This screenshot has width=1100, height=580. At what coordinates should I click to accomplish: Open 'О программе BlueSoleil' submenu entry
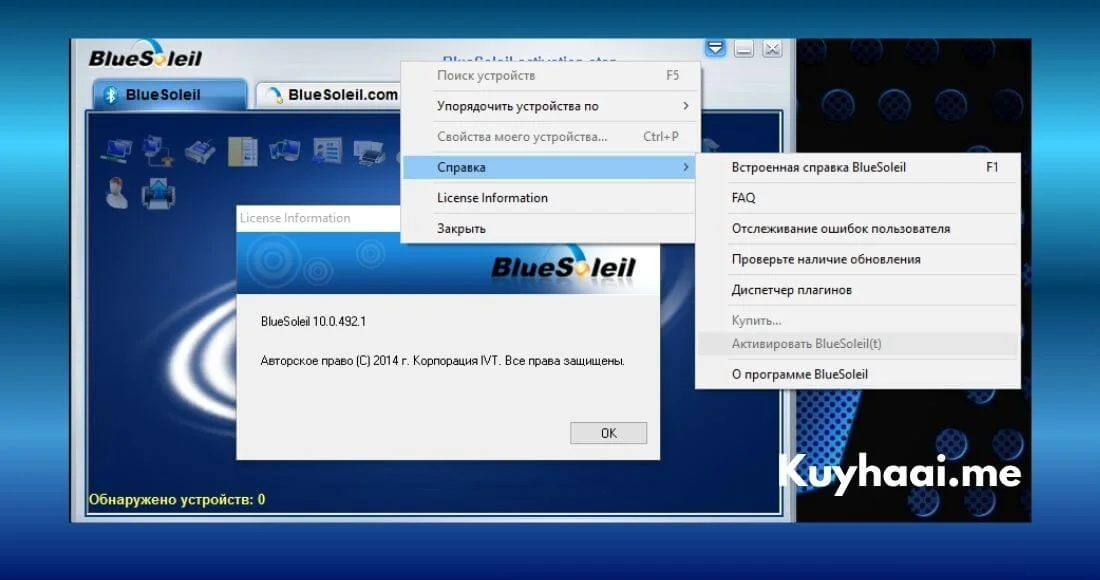click(x=858, y=375)
